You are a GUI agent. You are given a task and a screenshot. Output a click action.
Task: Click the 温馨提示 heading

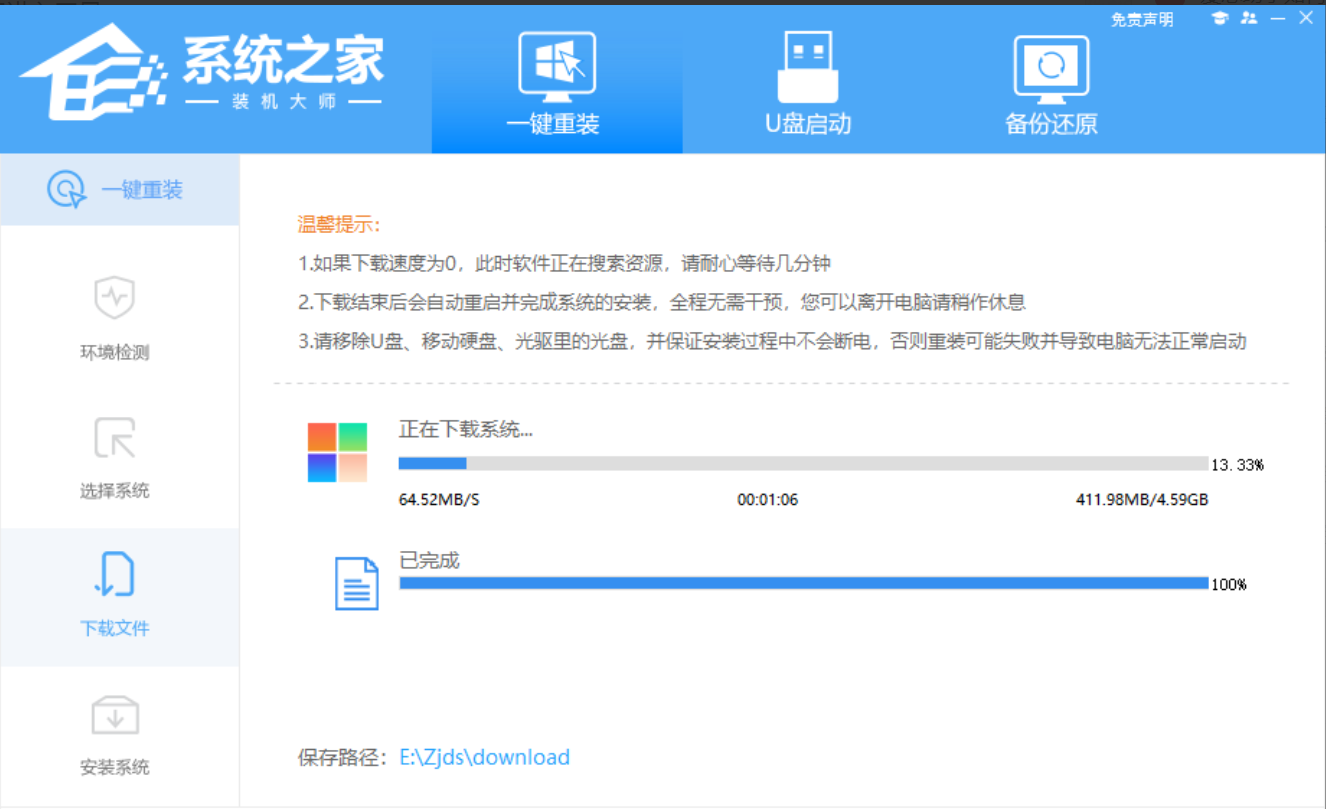[340, 224]
